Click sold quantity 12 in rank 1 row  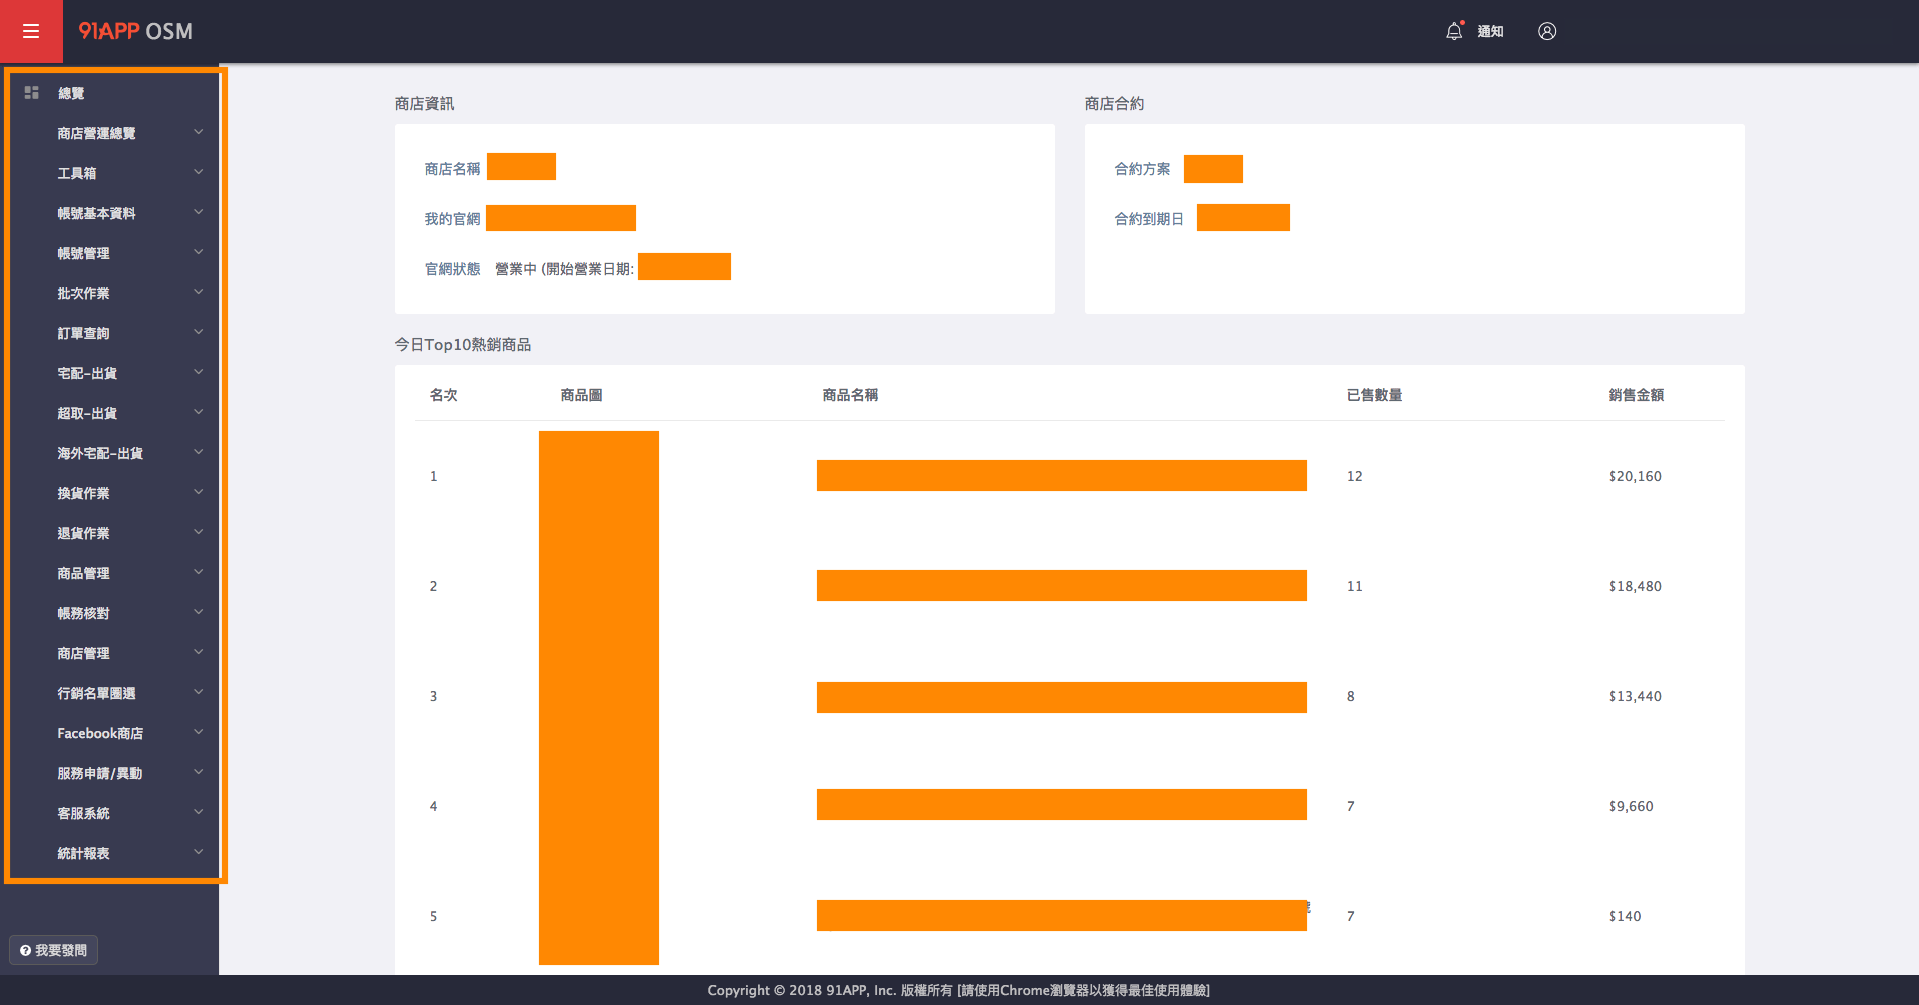(x=1354, y=476)
